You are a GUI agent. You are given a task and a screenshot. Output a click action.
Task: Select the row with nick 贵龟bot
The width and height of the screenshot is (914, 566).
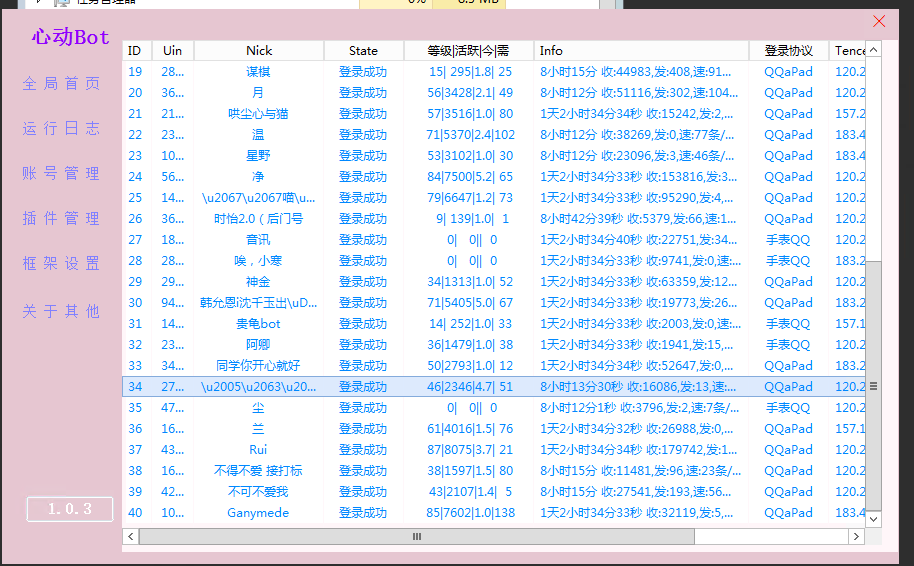258,324
